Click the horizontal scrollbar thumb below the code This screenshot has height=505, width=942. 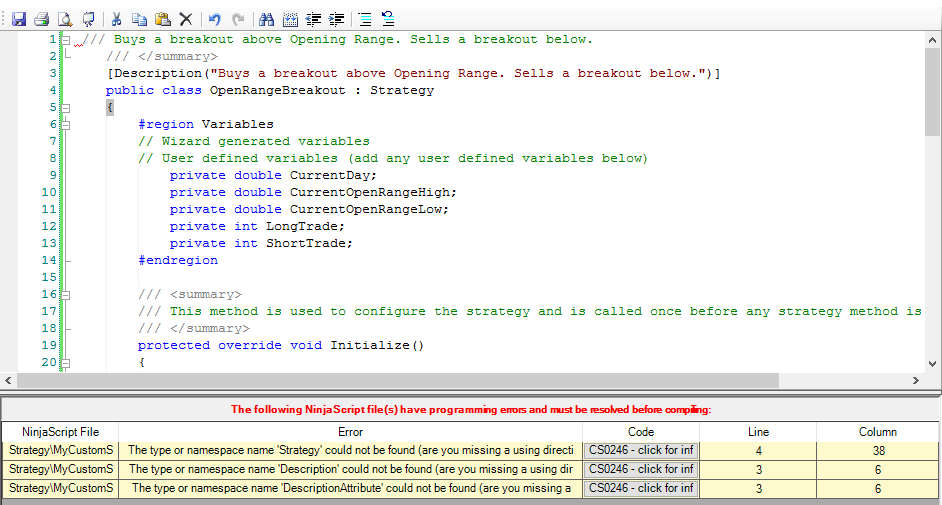coord(400,381)
